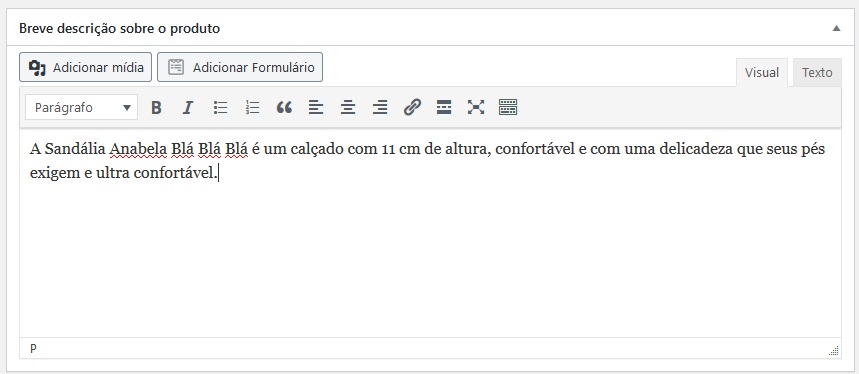Align text to the left
859x374 pixels.
pos(316,107)
